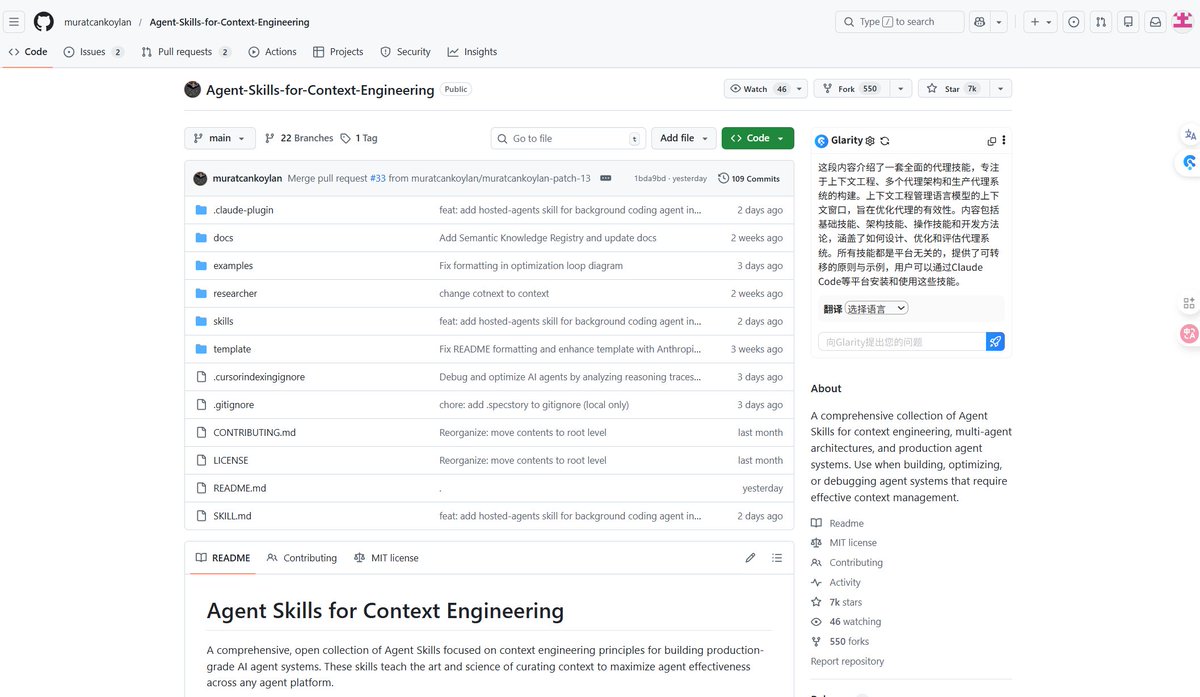This screenshot has height=697, width=1200.
Task: Focus the Go to file search box
Action: 567,138
